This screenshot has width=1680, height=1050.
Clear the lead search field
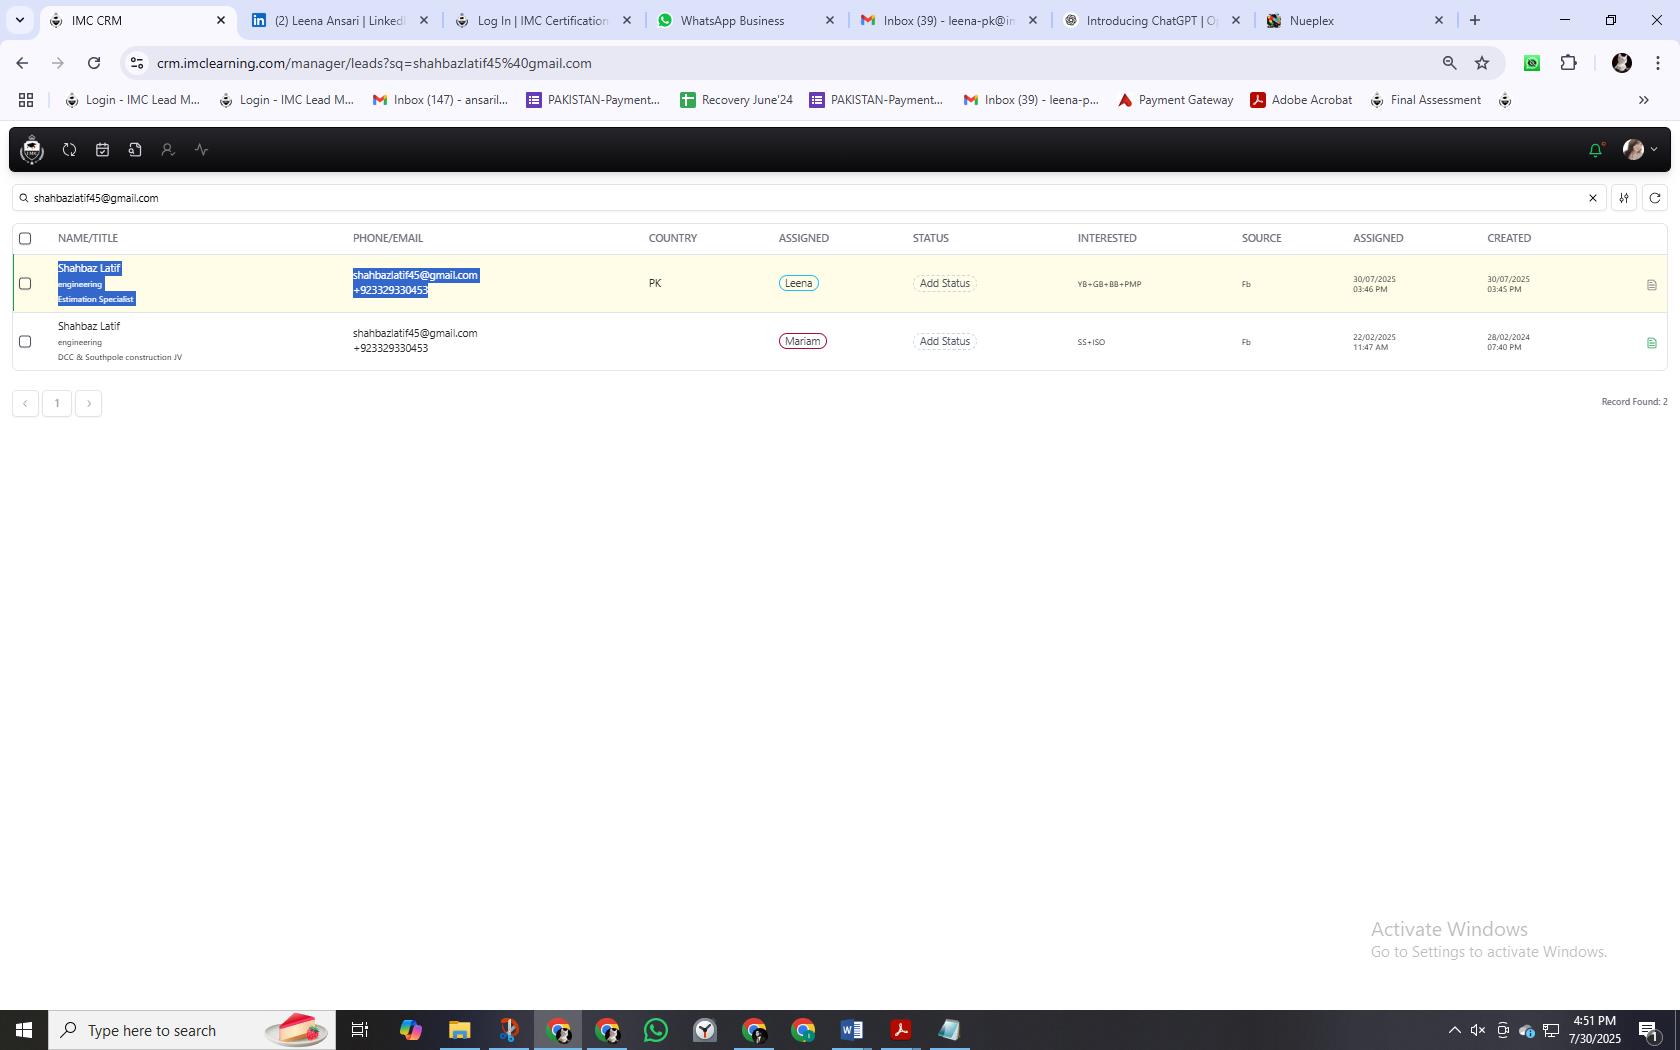coord(1593,198)
